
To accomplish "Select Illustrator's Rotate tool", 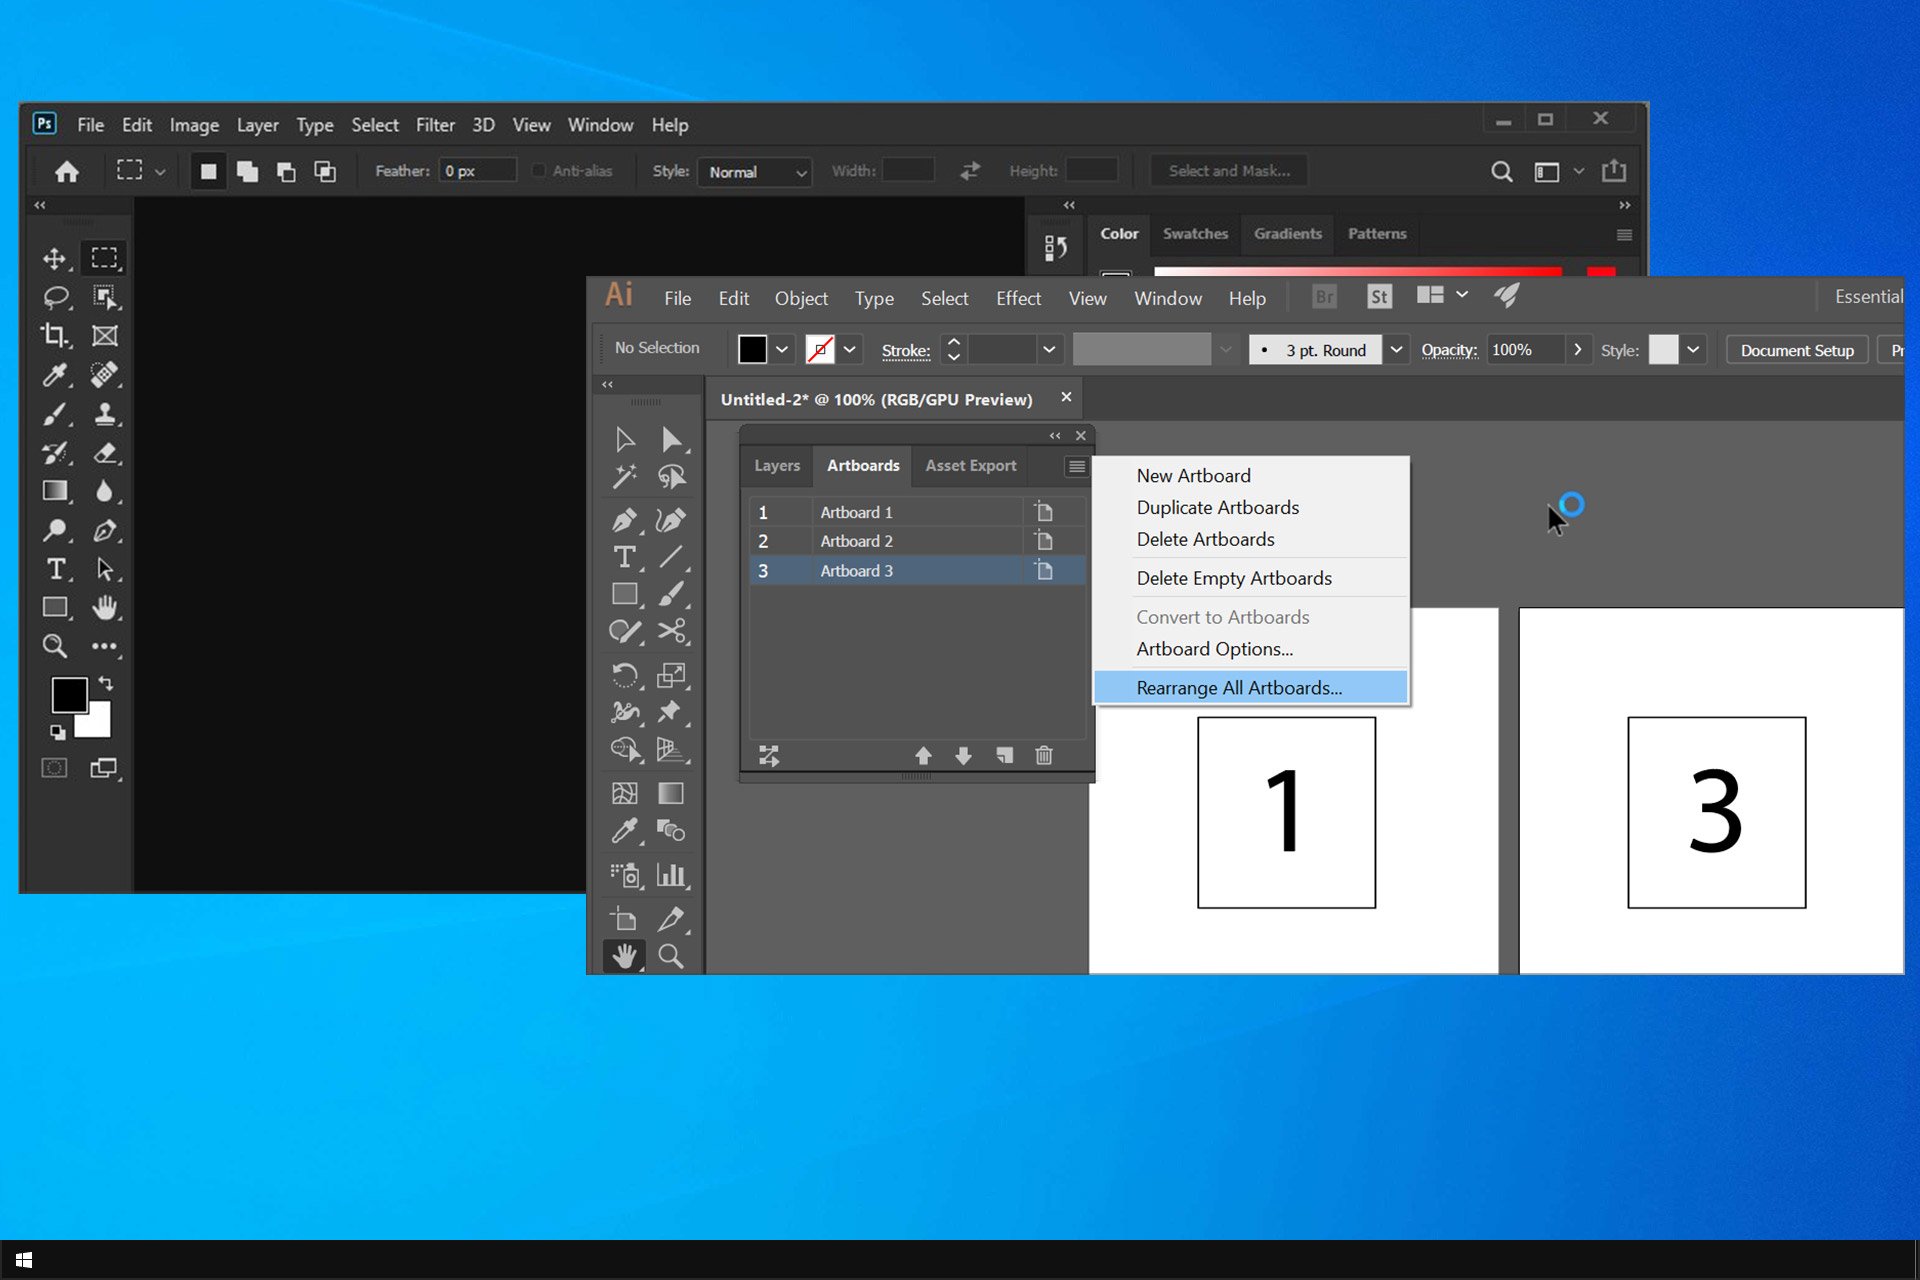I will click(x=625, y=675).
